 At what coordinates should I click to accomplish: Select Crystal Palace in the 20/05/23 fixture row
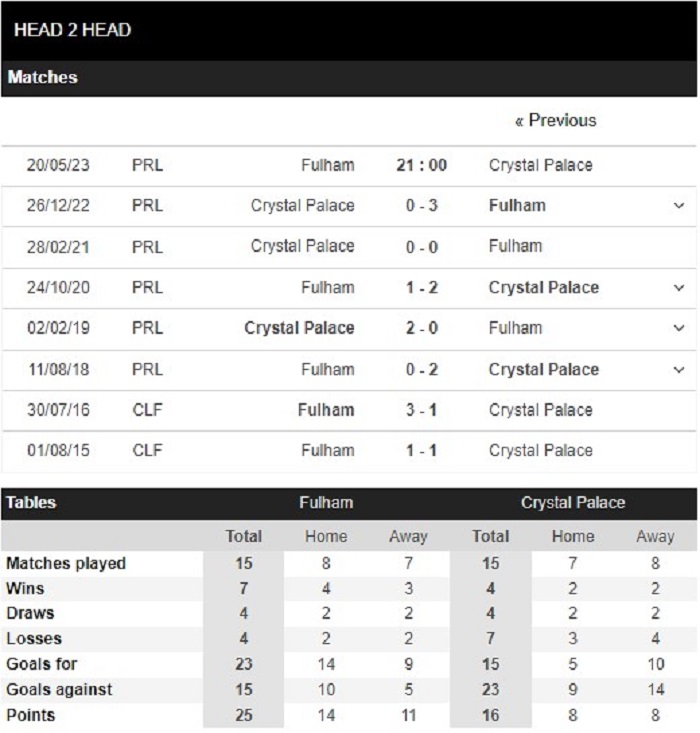[541, 165]
